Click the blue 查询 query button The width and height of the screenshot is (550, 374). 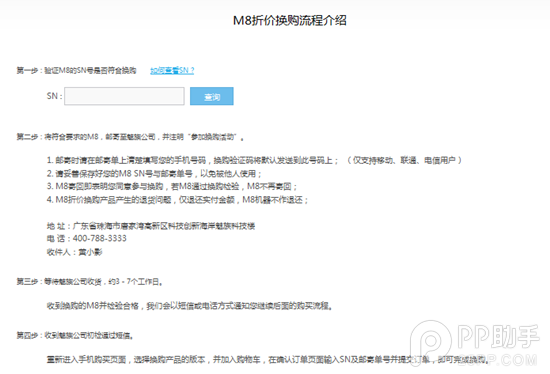(212, 96)
